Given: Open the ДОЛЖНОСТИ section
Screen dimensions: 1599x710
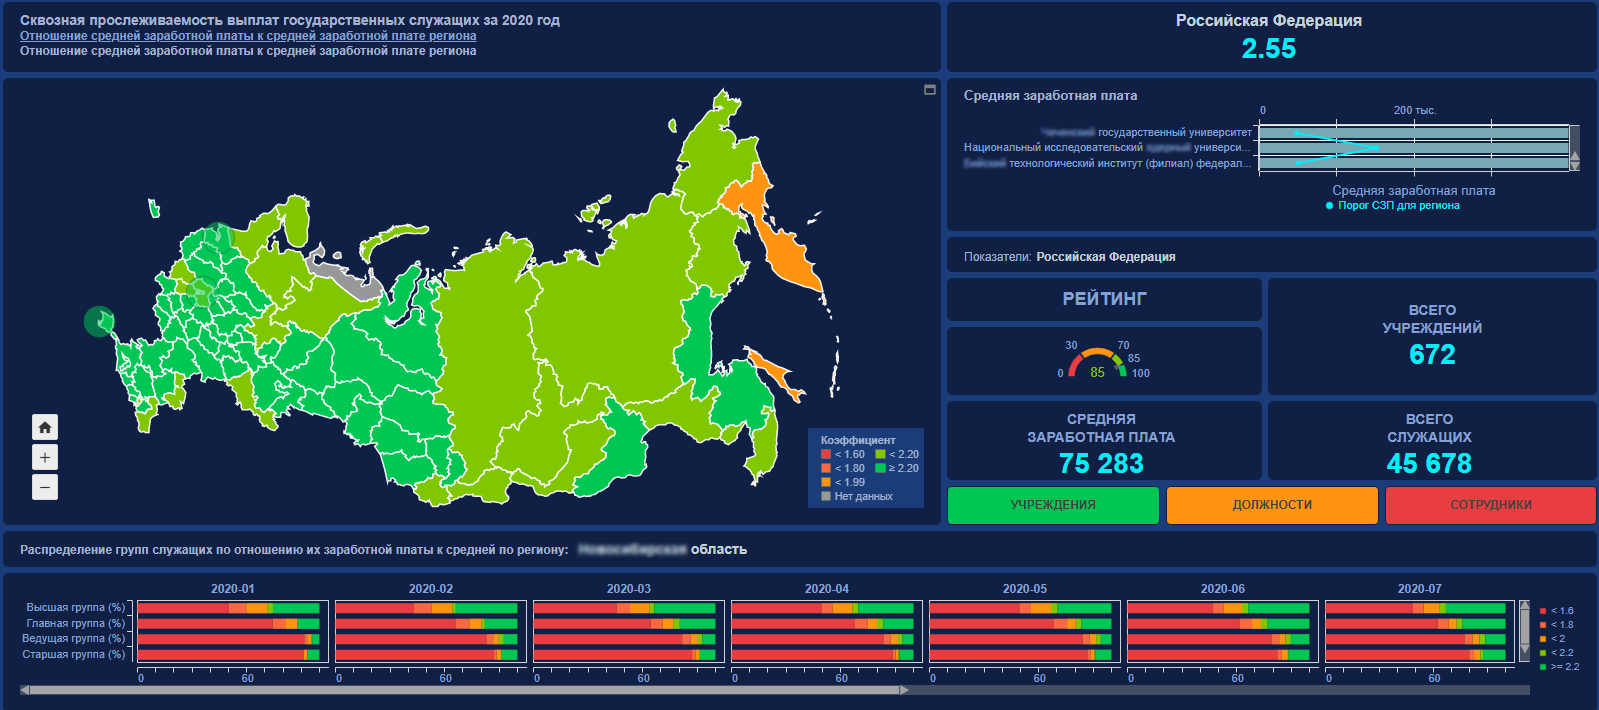Looking at the screenshot, I should point(1272,505).
